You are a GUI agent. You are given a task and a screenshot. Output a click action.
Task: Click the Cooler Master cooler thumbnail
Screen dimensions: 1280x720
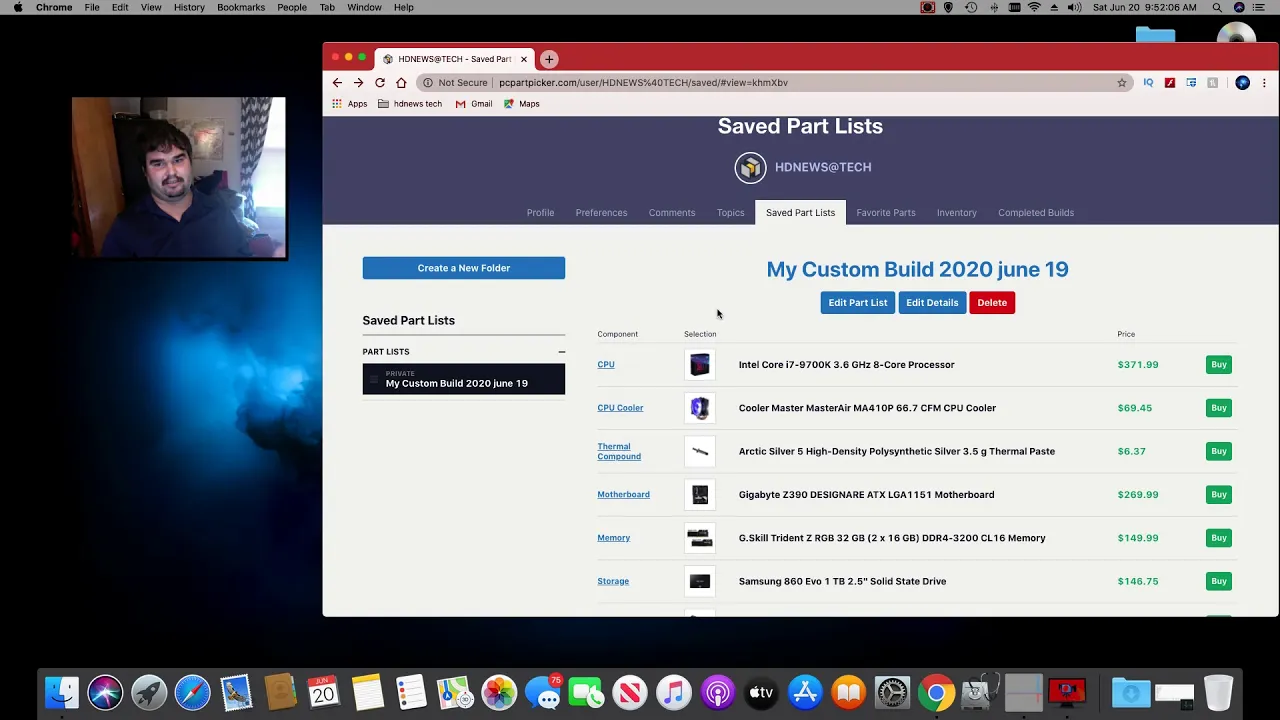point(700,408)
